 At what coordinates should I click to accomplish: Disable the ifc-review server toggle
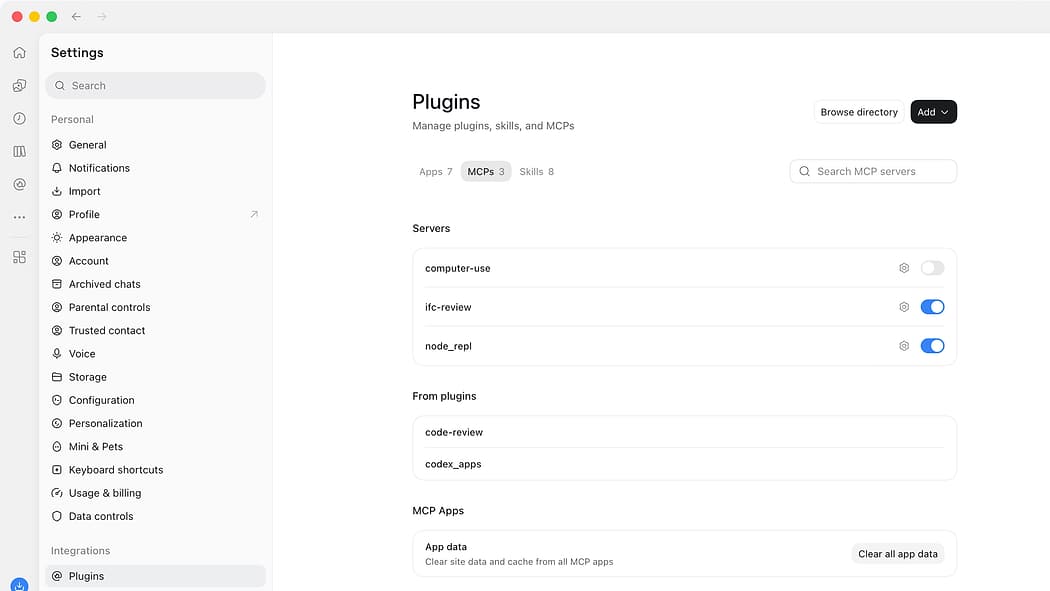[932, 307]
